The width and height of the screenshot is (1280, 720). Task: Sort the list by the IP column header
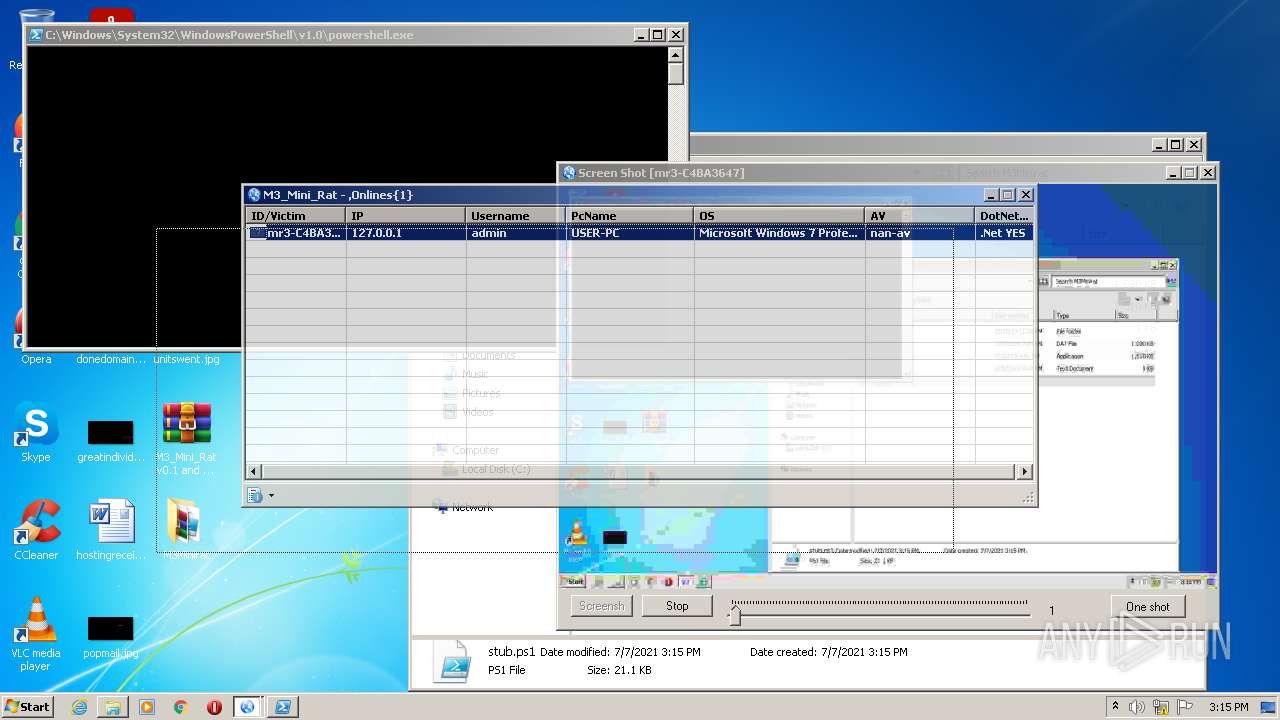pyautogui.click(x=406, y=216)
